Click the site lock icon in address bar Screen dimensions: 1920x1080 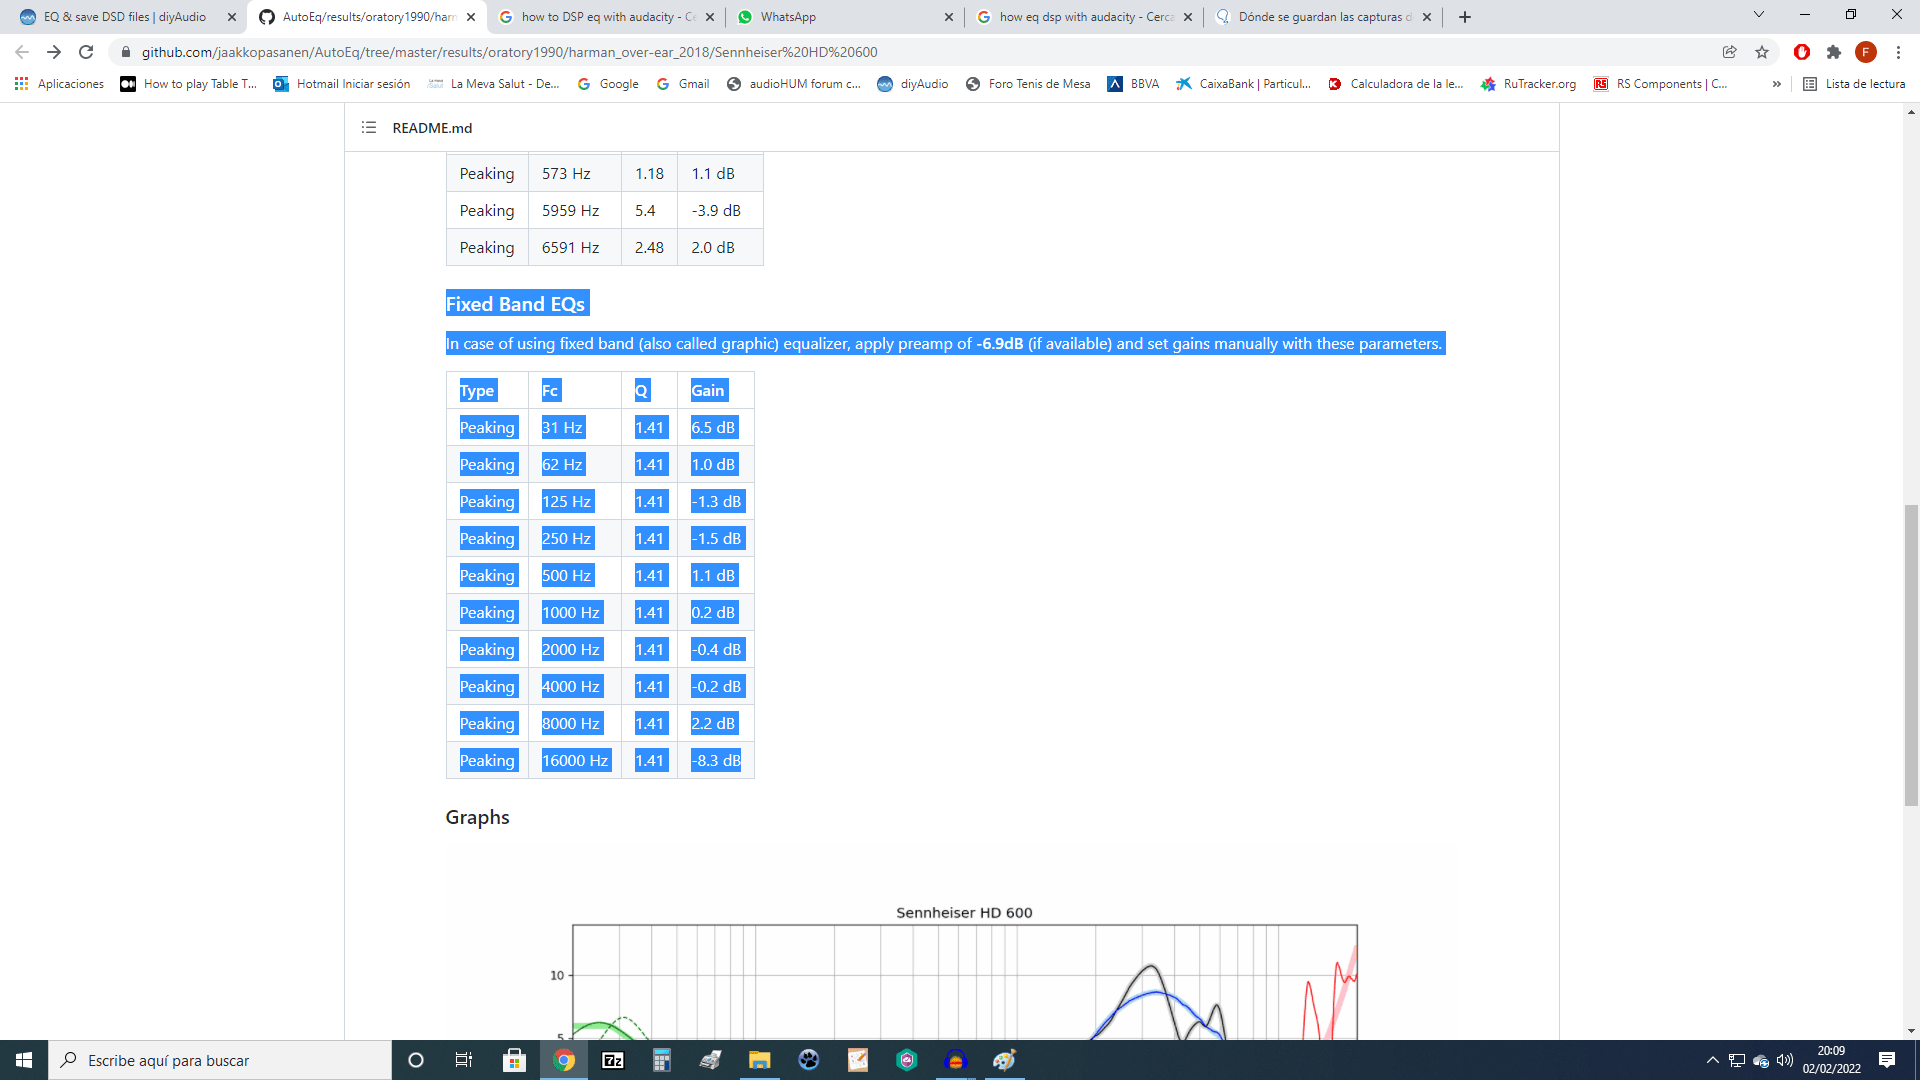coord(125,52)
